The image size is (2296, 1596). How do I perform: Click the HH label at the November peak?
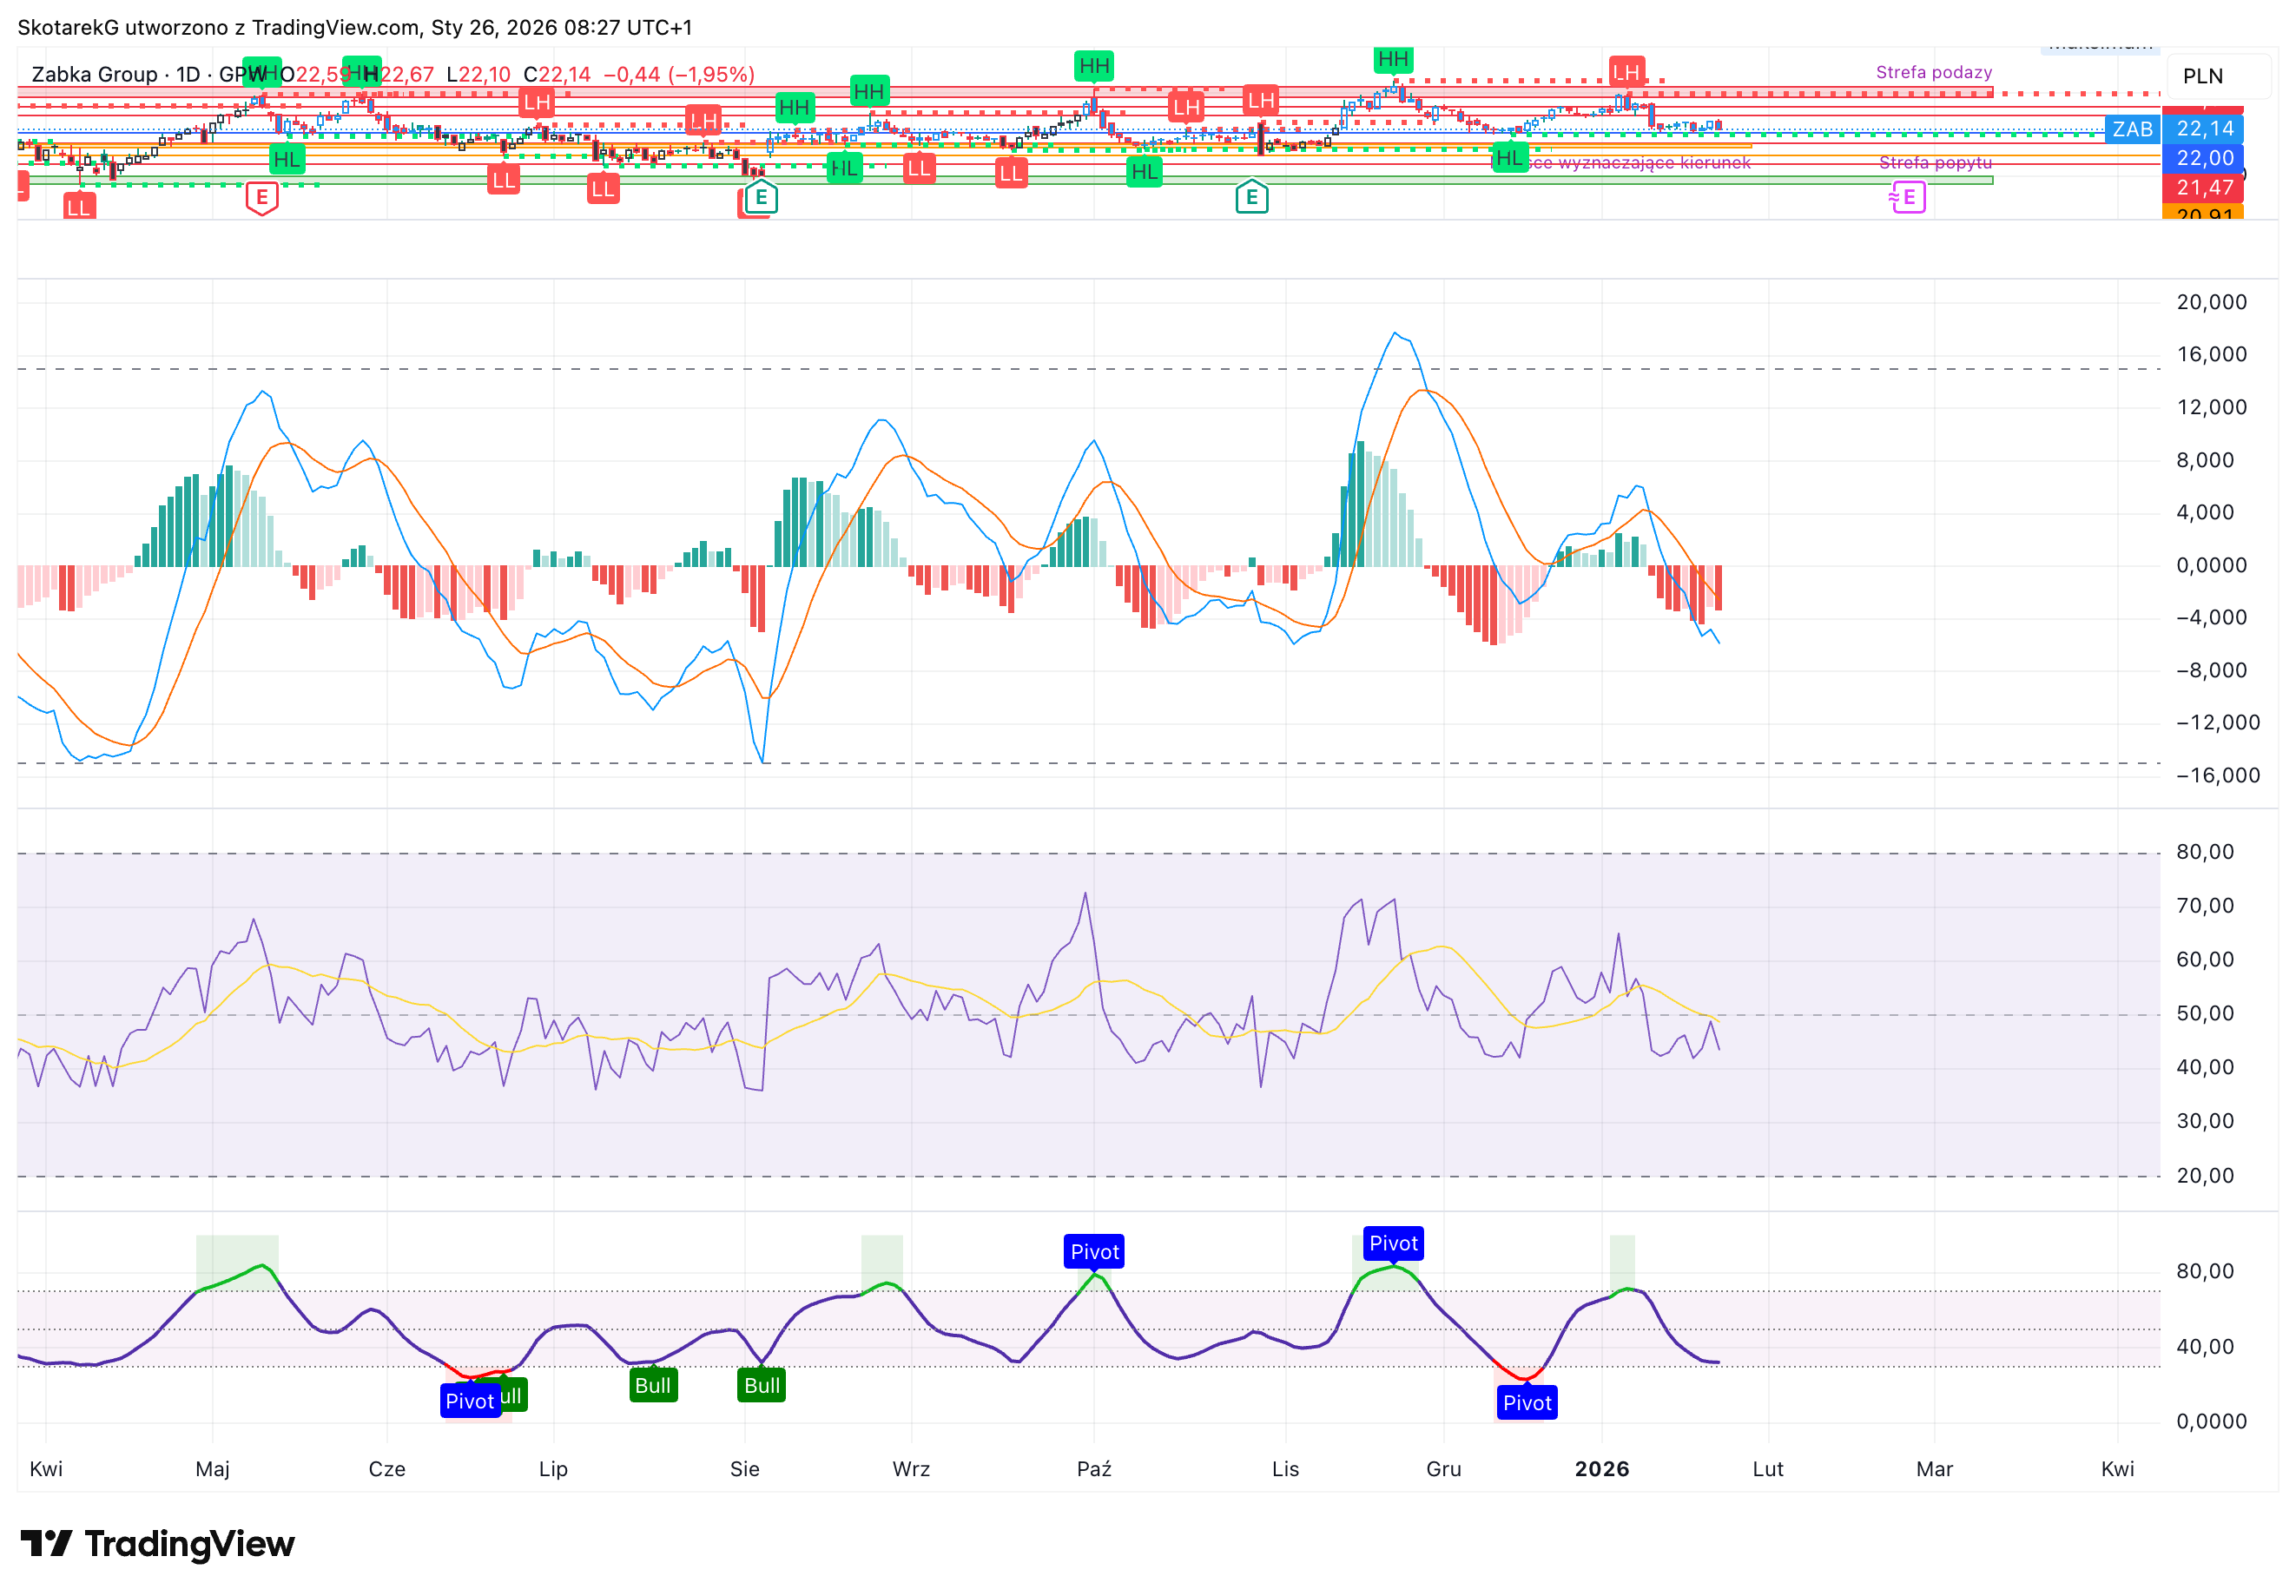click(x=1393, y=60)
